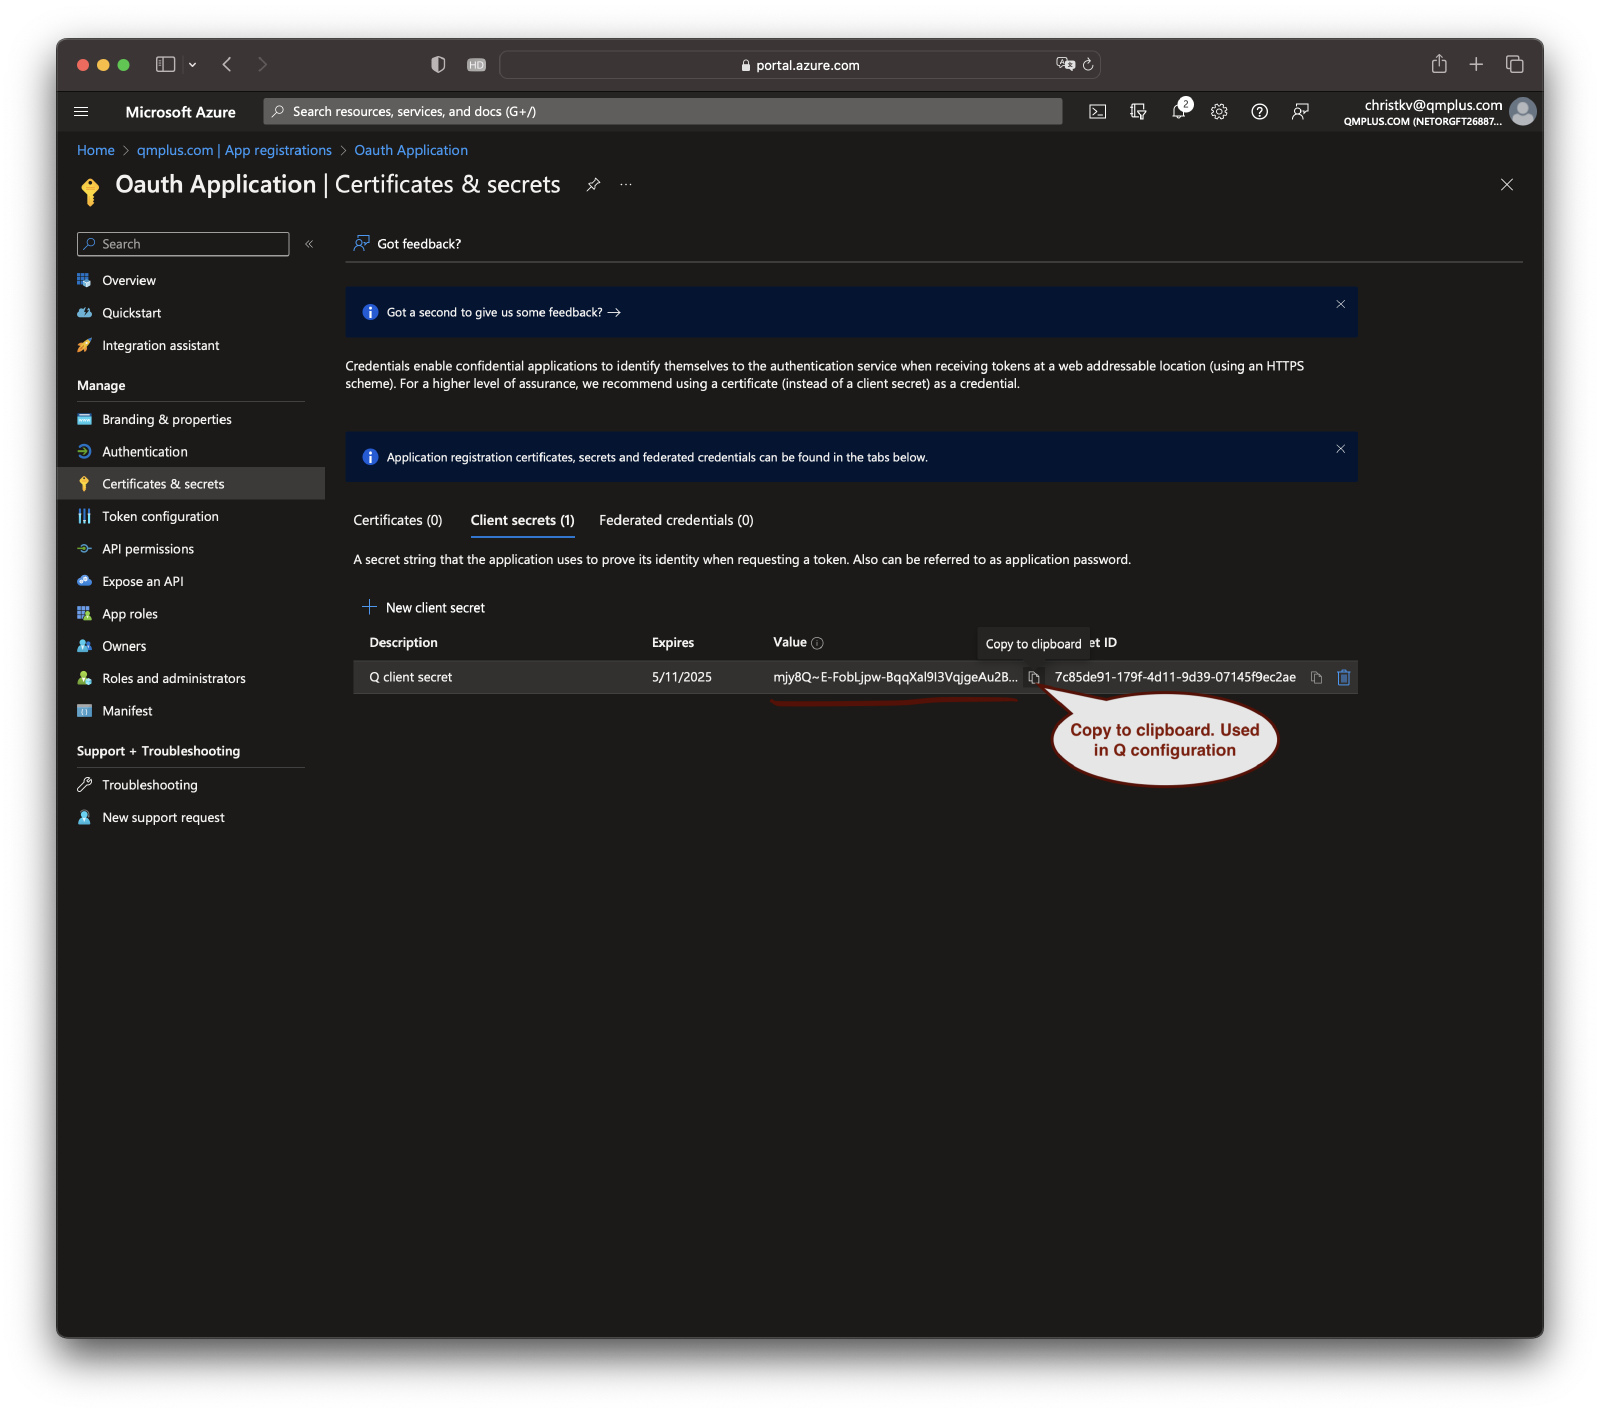Go to App registrations breadcrumb link
Screen dimensions: 1600x1413
pyautogui.click(x=234, y=150)
